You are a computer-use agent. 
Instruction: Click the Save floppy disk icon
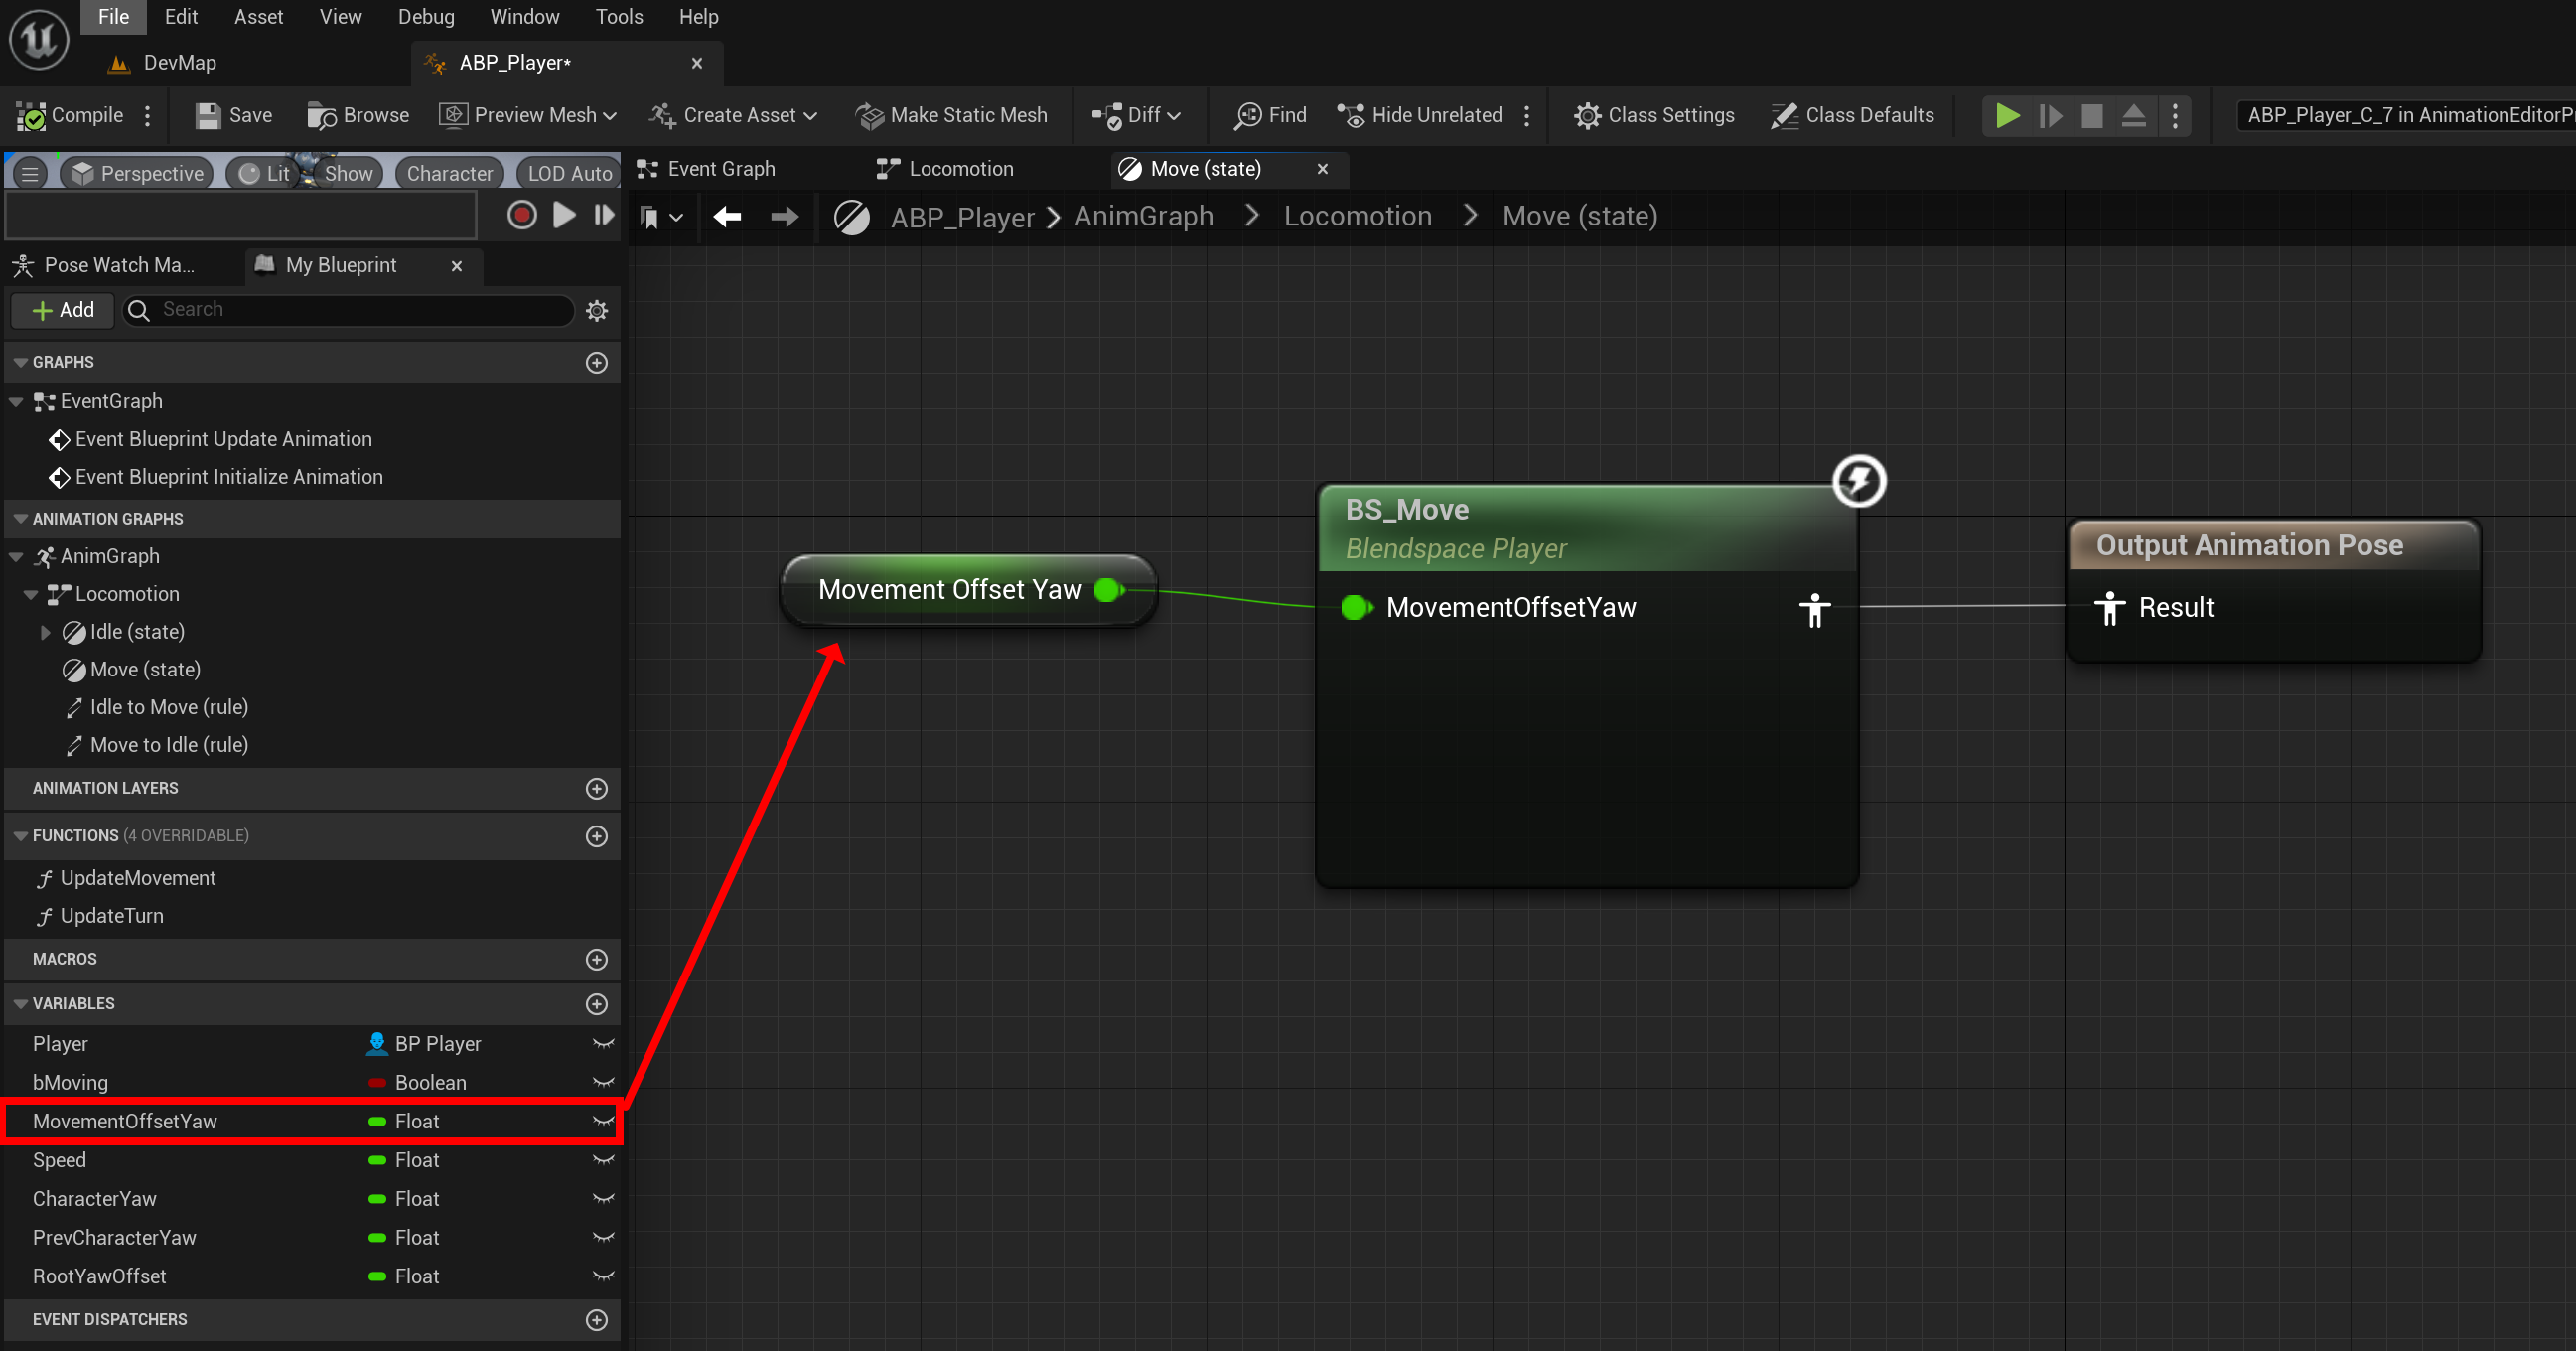(x=208, y=115)
